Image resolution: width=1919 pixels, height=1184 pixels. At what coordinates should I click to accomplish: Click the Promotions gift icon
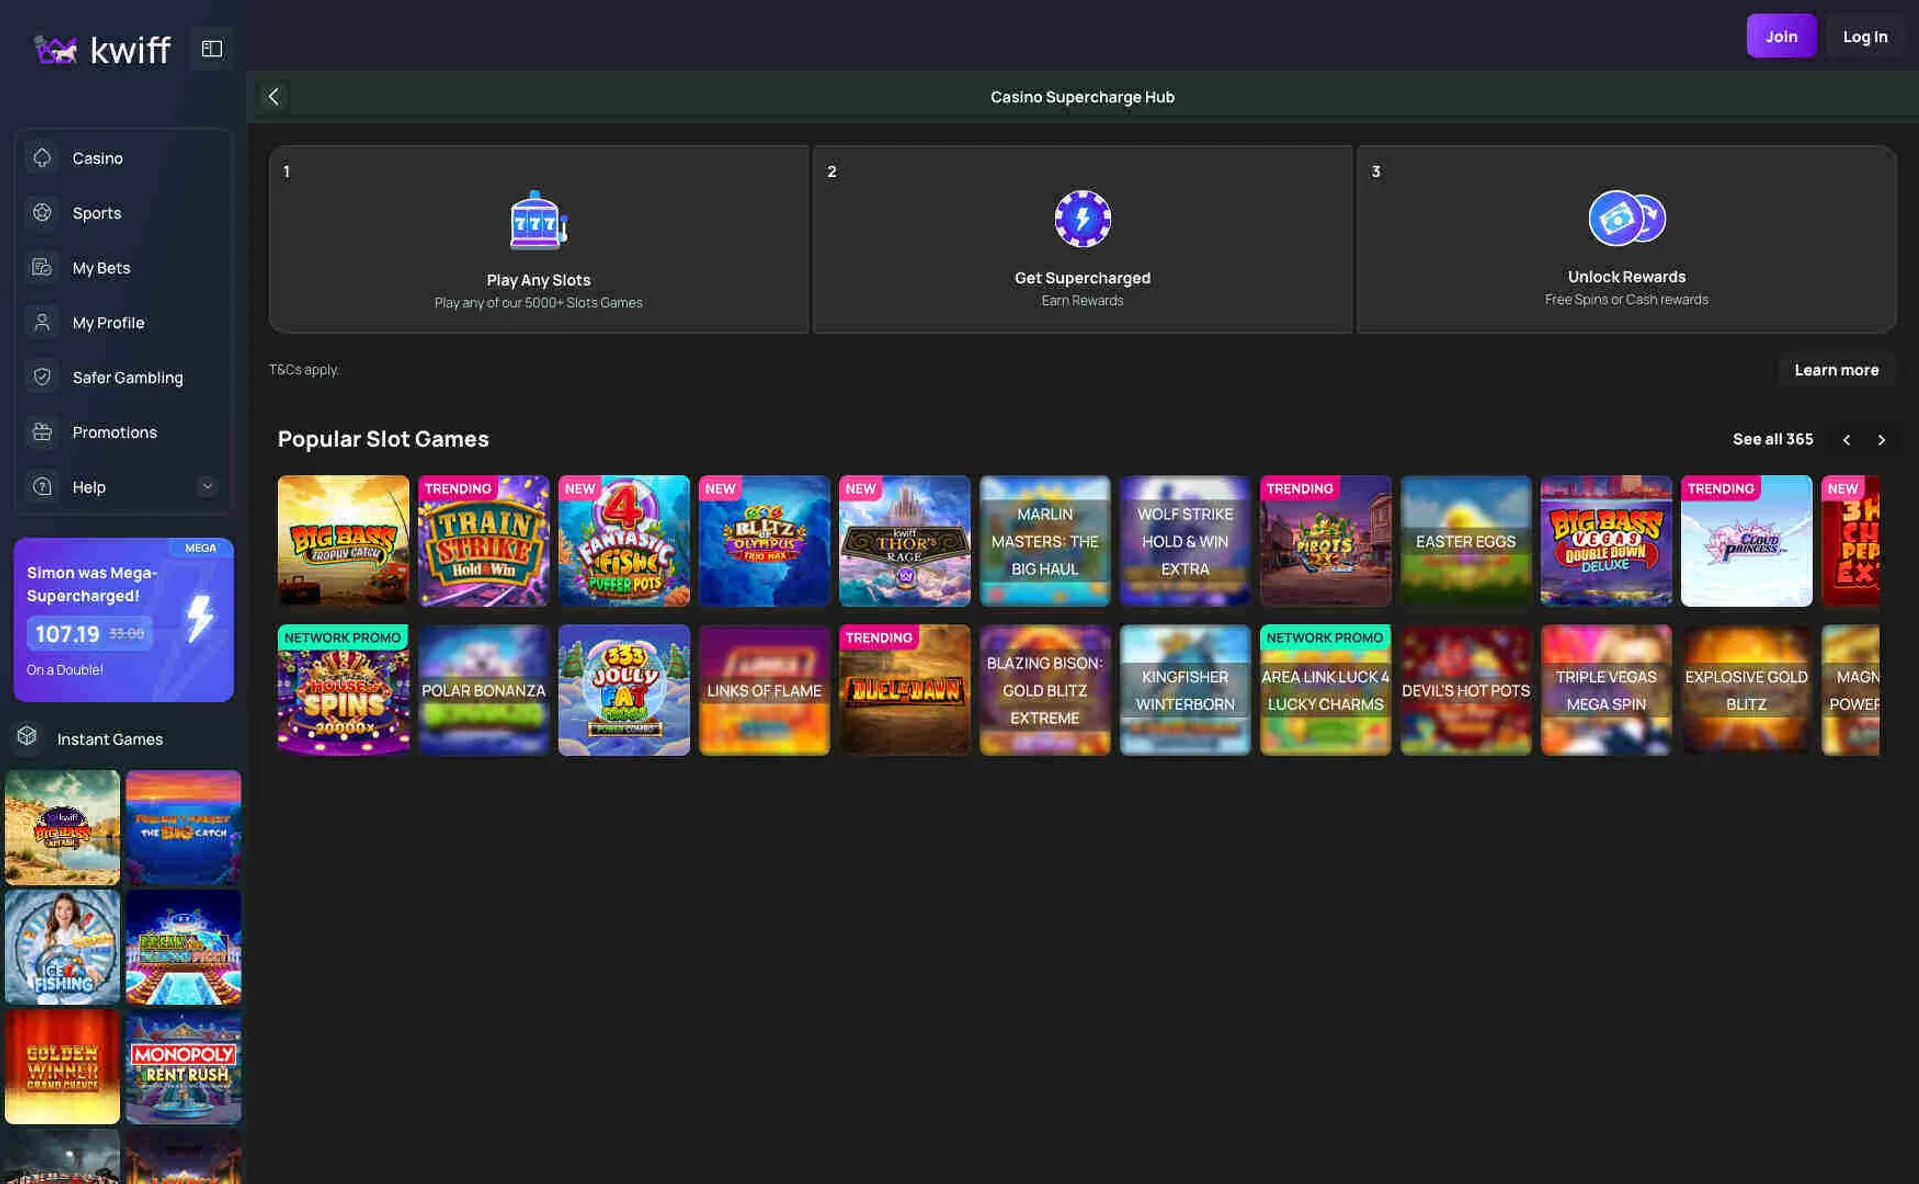click(42, 432)
